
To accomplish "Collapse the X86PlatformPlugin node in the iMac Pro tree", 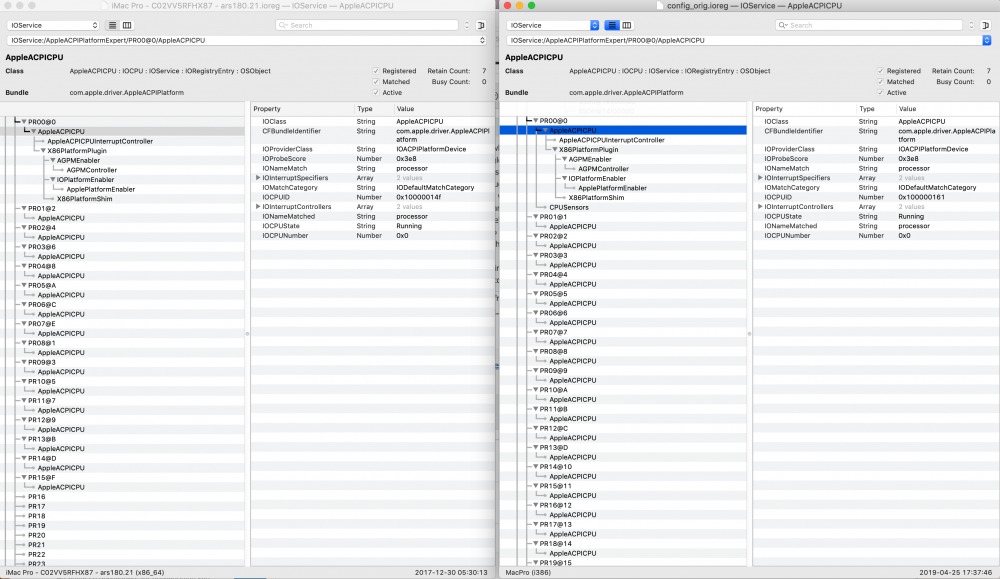I will tap(43, 151).
